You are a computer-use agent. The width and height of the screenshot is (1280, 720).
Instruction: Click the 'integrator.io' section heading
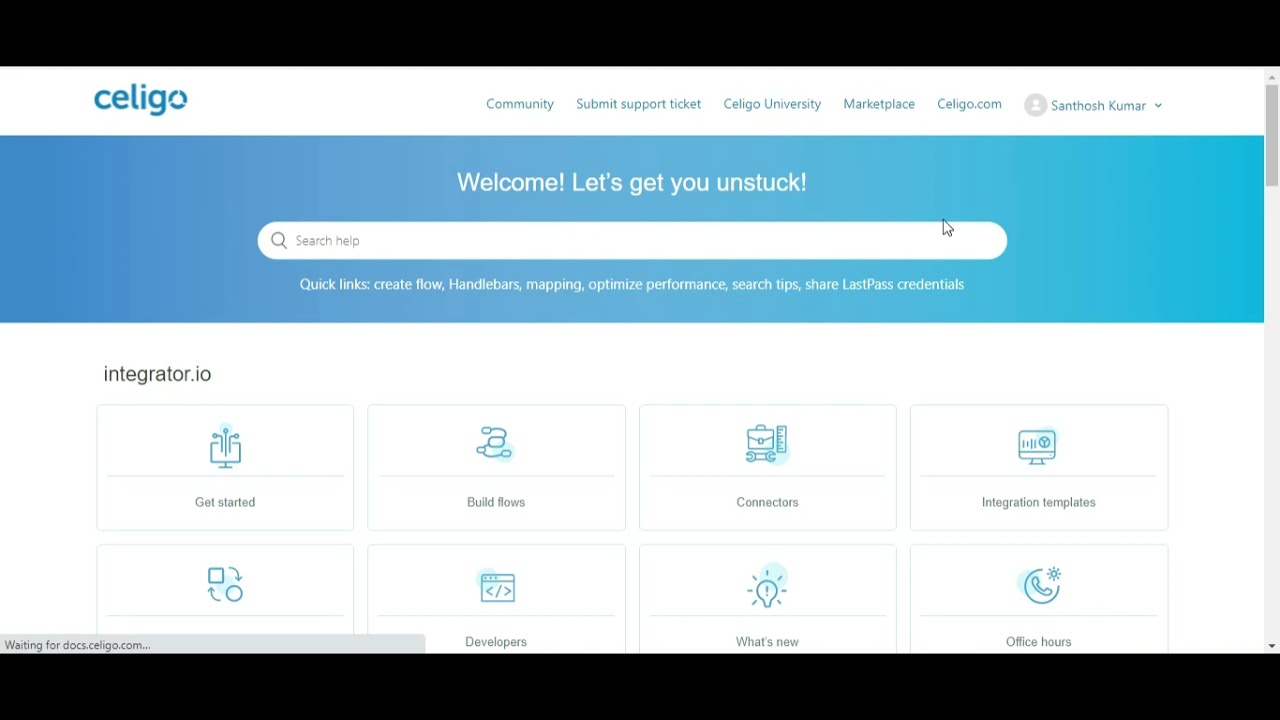[x=157, y=374]
